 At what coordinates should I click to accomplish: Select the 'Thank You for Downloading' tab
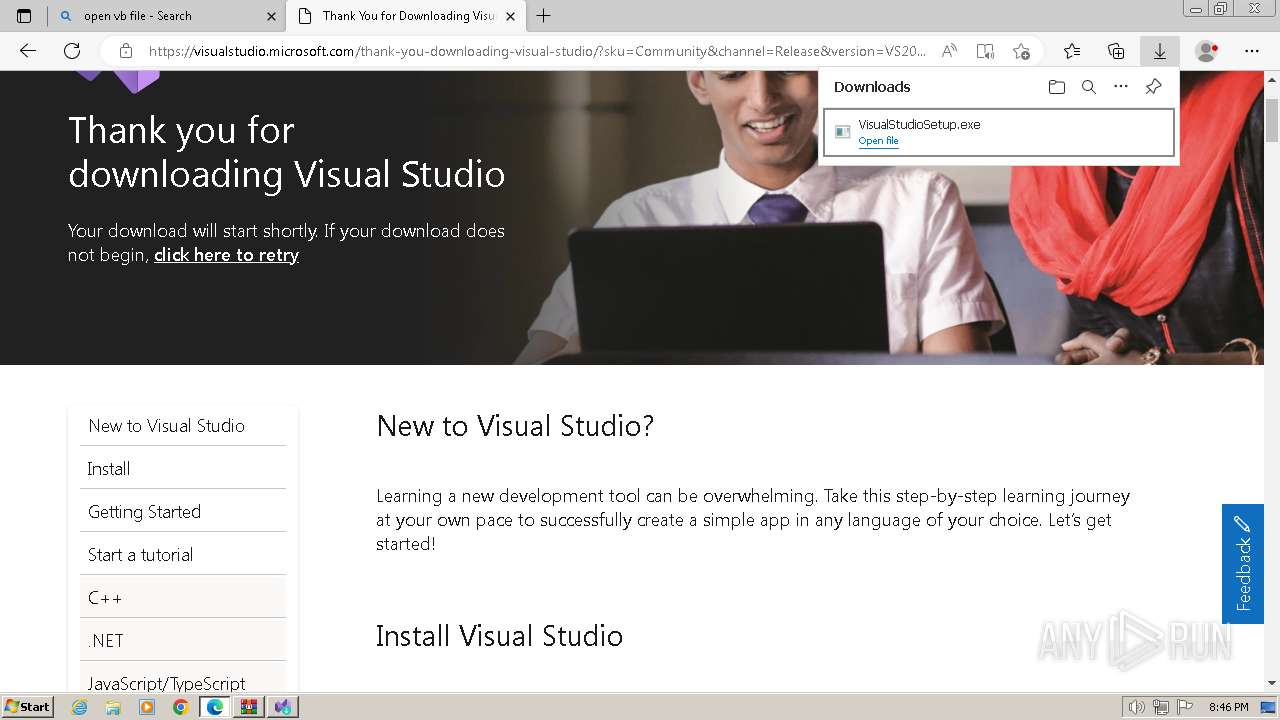coord(406,16)
